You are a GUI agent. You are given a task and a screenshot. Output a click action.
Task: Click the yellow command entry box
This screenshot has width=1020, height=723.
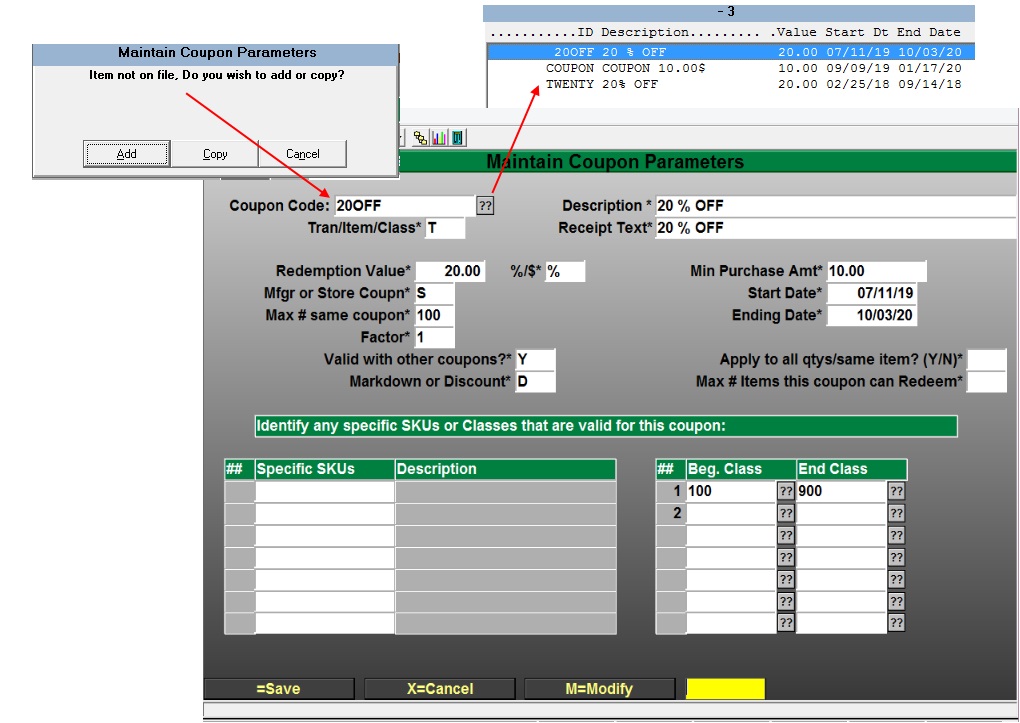(725, 689)
